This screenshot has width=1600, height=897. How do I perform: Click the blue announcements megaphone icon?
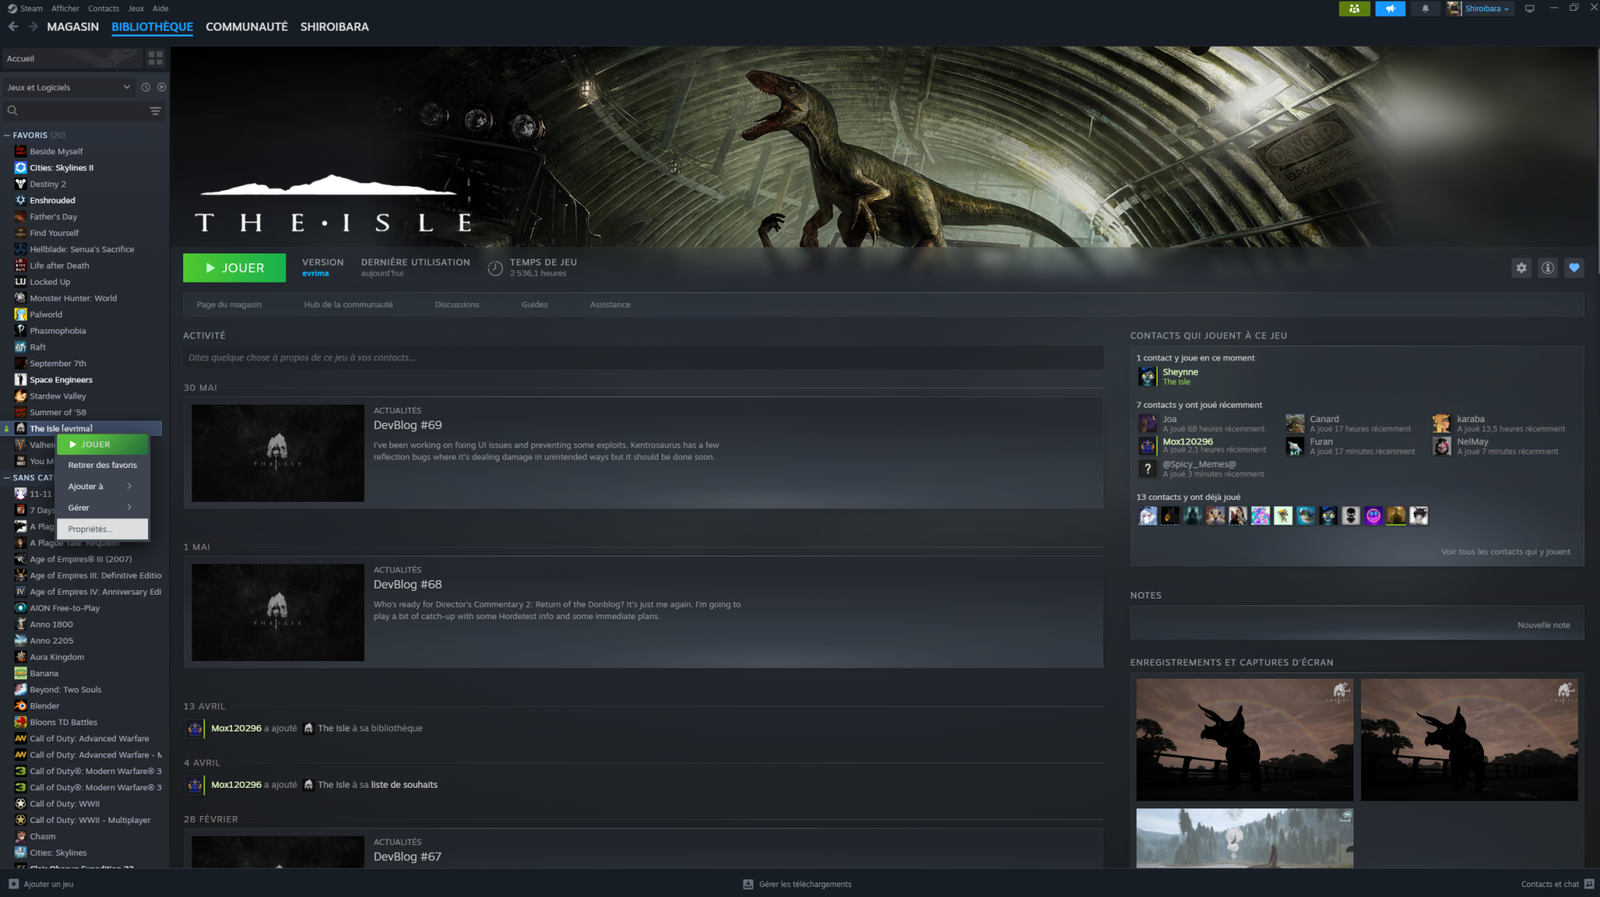(x=1390, y=8)
